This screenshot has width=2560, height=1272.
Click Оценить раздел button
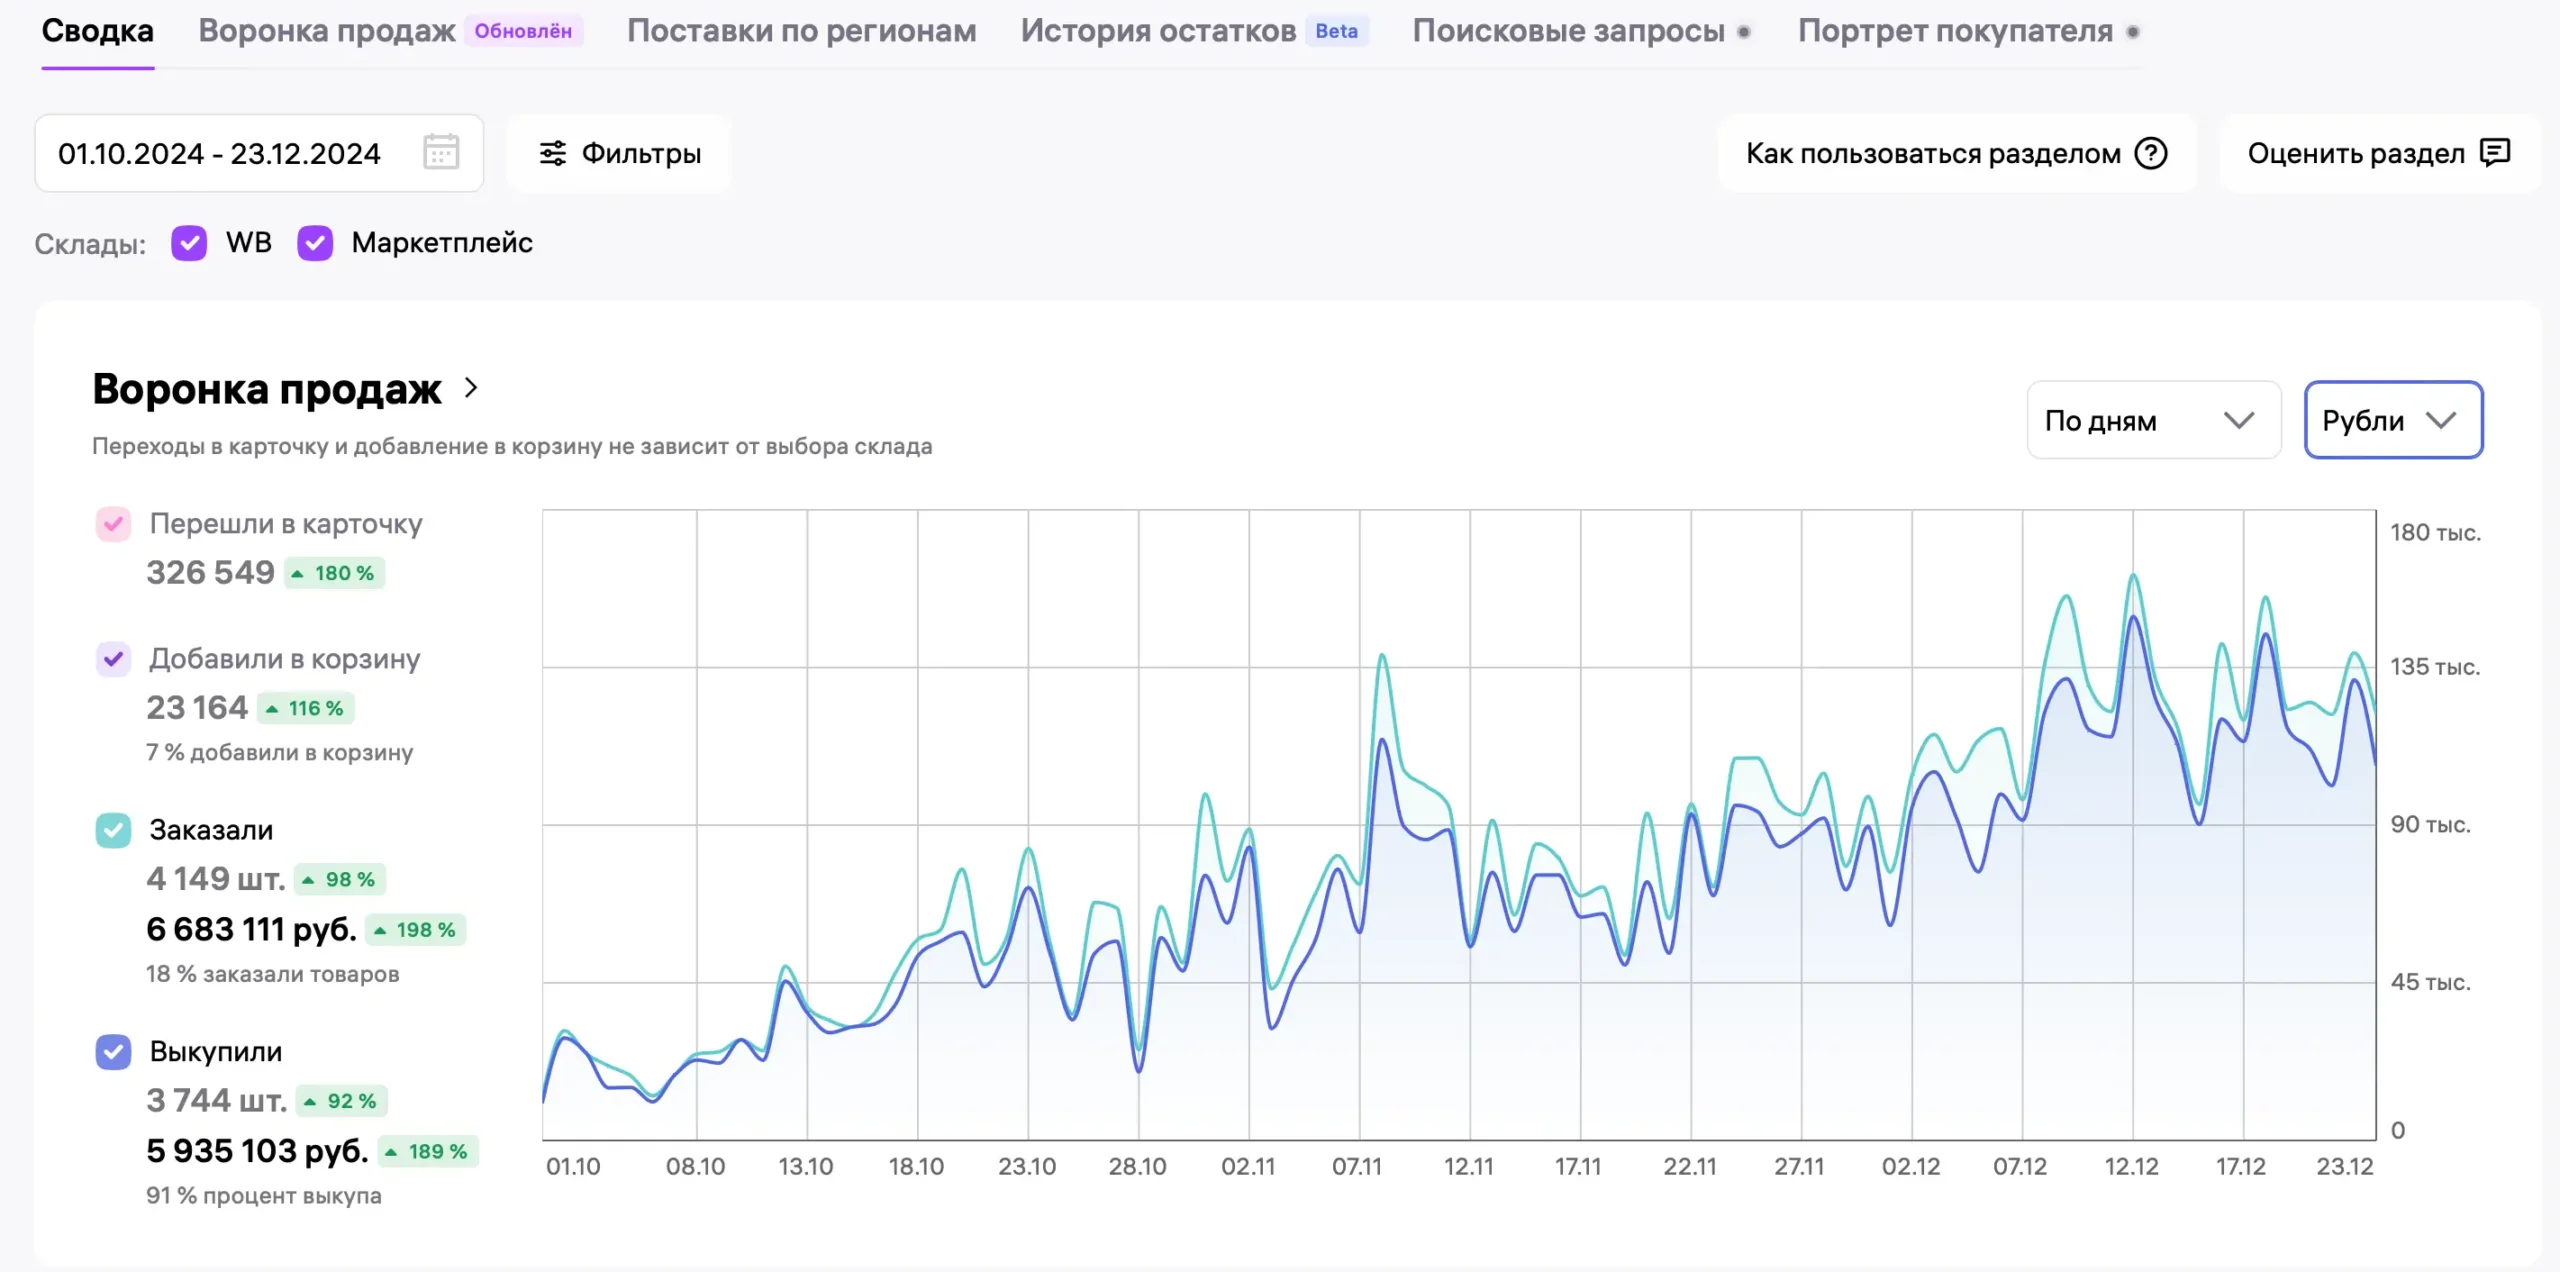point(2378,153)
